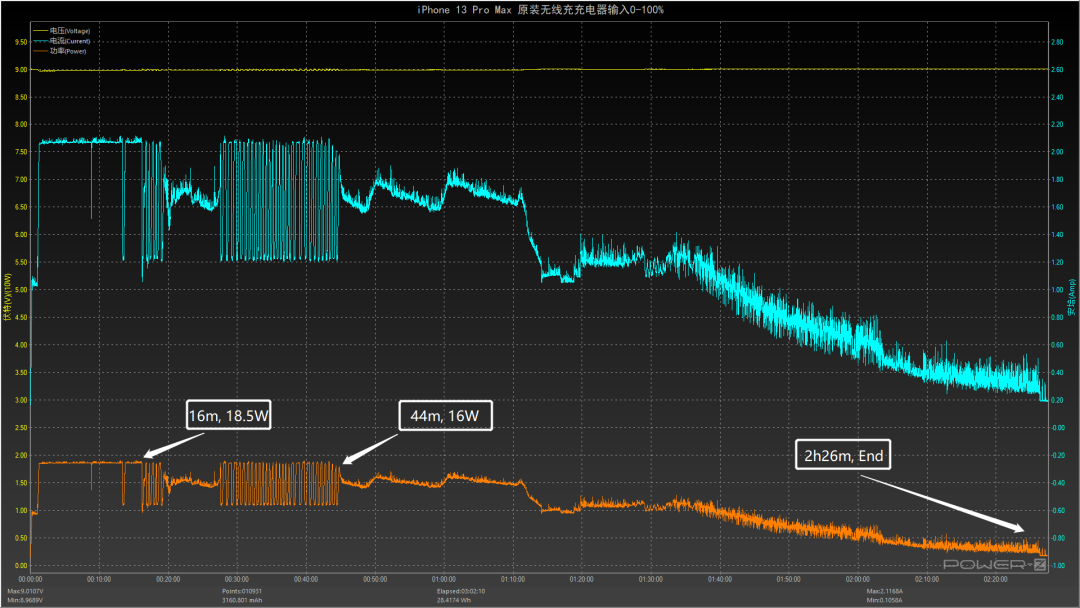
Task: Click the 00:00:00 time axis label
Action: 30,580
